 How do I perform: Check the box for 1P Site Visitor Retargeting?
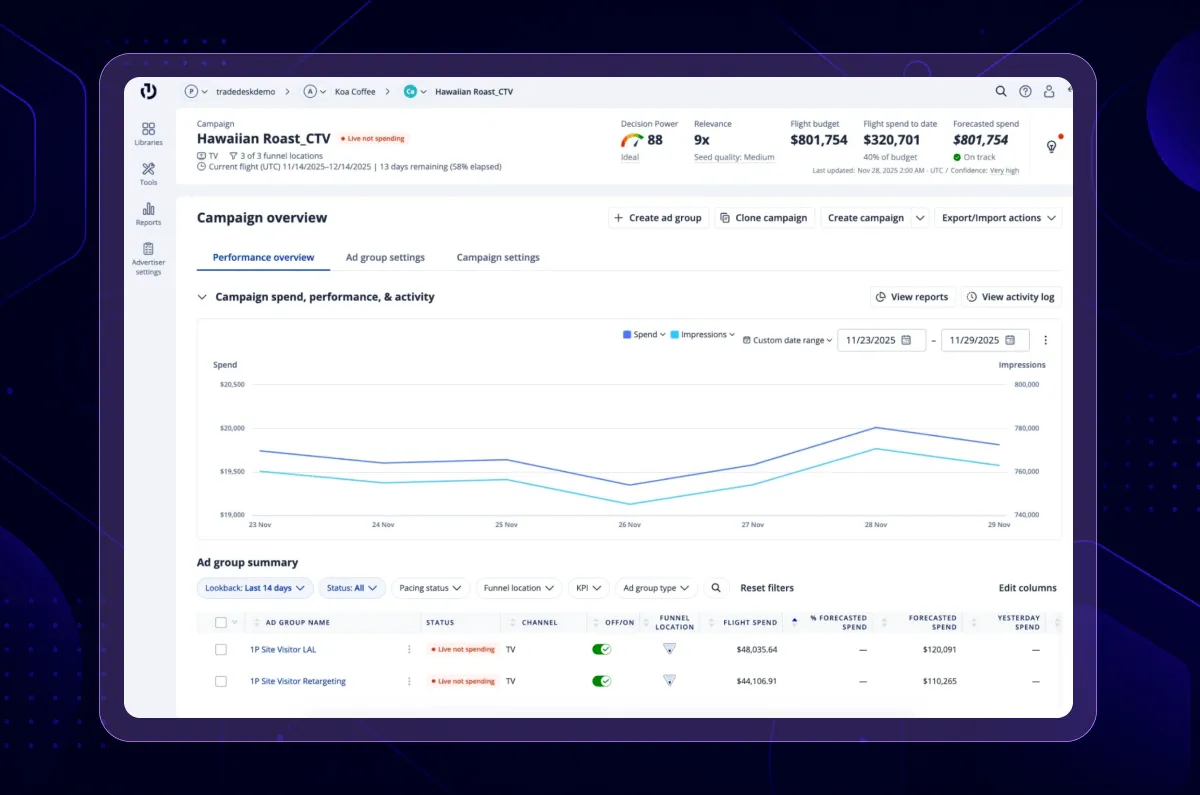click(x=221, y=681)
